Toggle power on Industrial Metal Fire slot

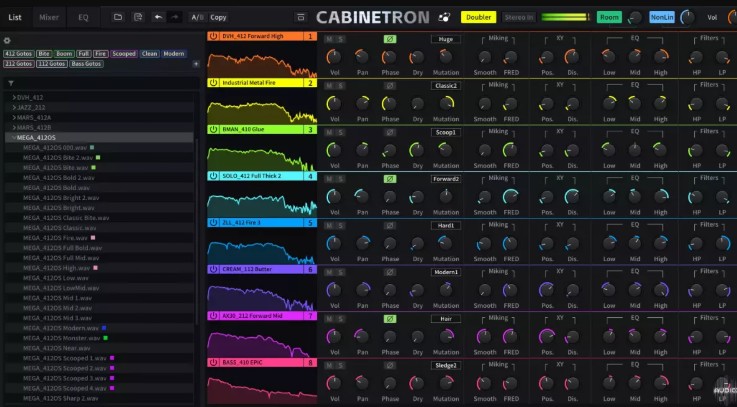coord(213,83)
